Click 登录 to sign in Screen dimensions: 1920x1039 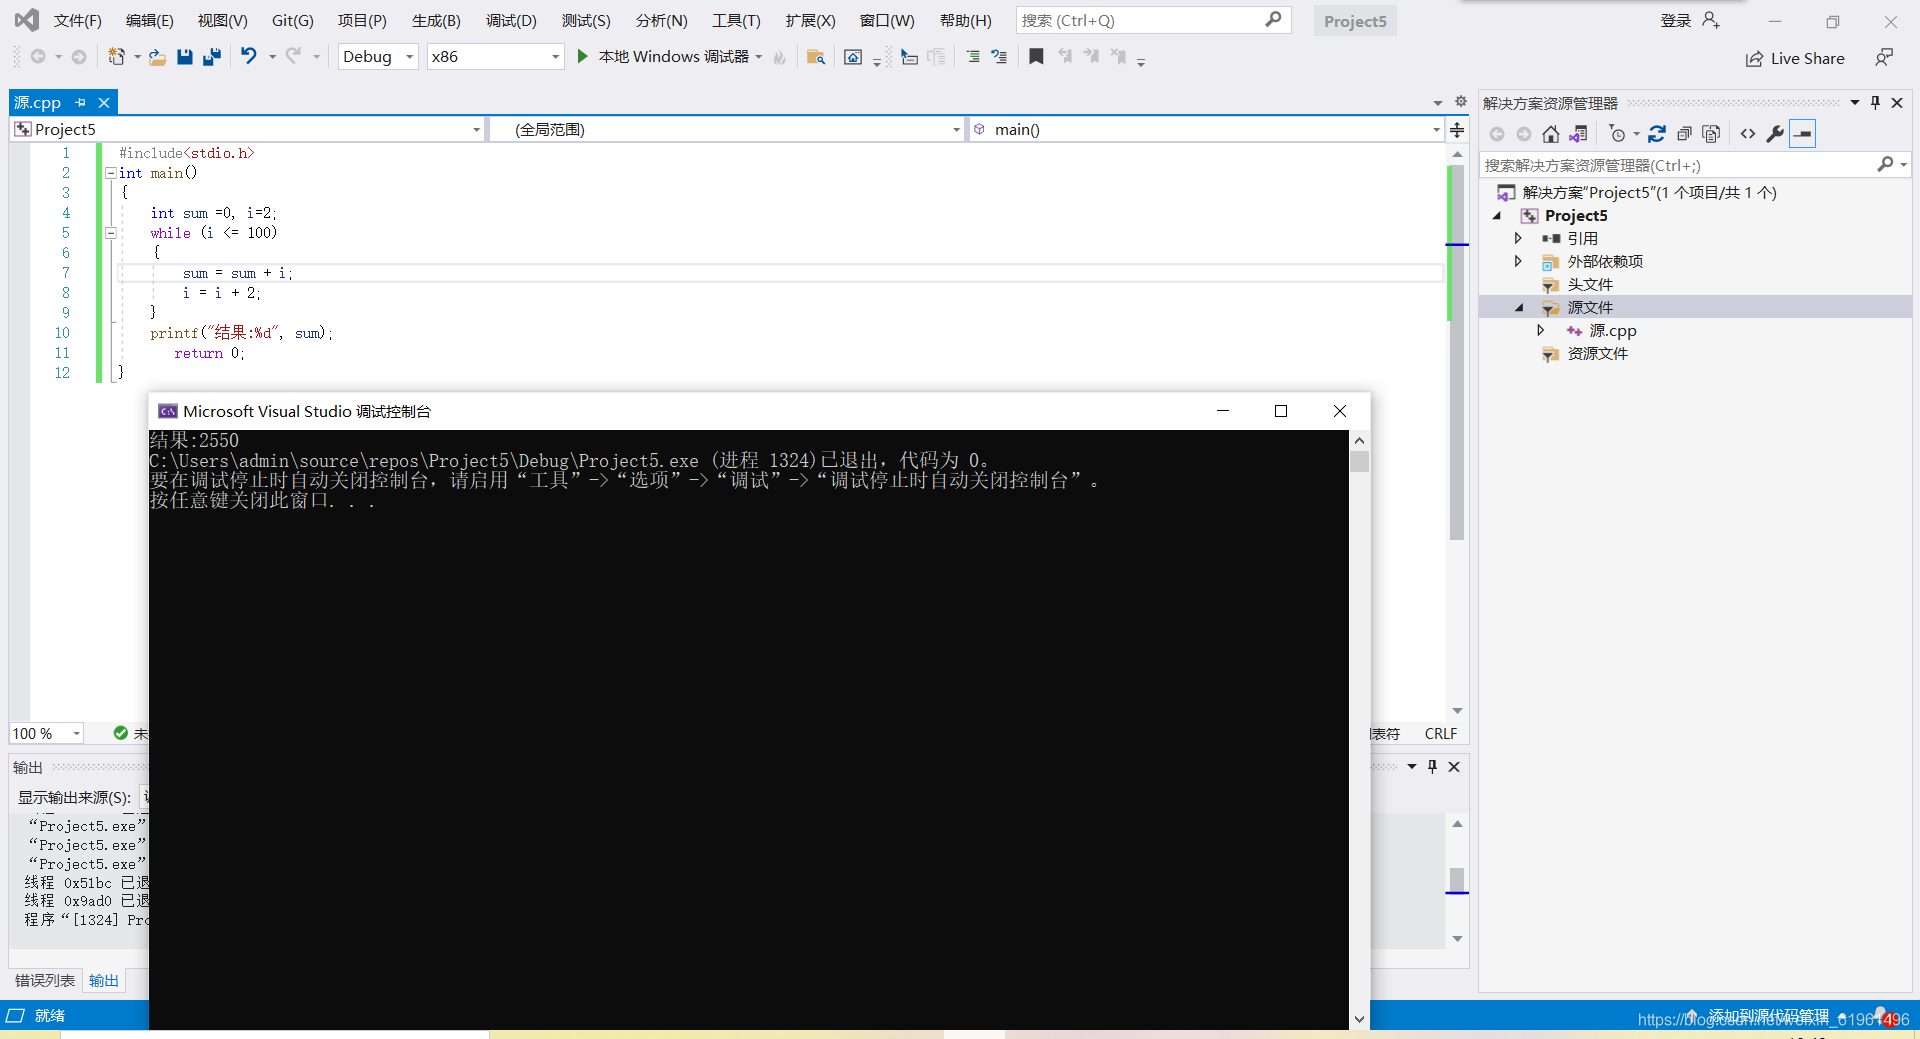click(x=1676, y=20)
